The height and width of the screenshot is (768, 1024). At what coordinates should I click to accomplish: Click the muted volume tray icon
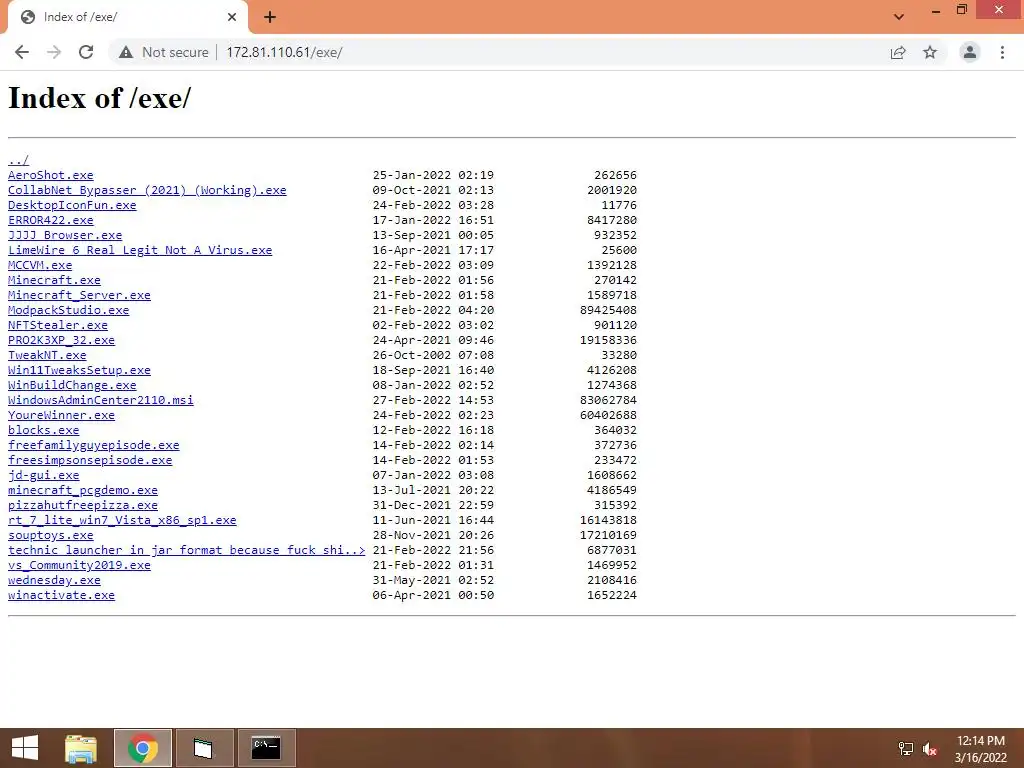[930, 748]
